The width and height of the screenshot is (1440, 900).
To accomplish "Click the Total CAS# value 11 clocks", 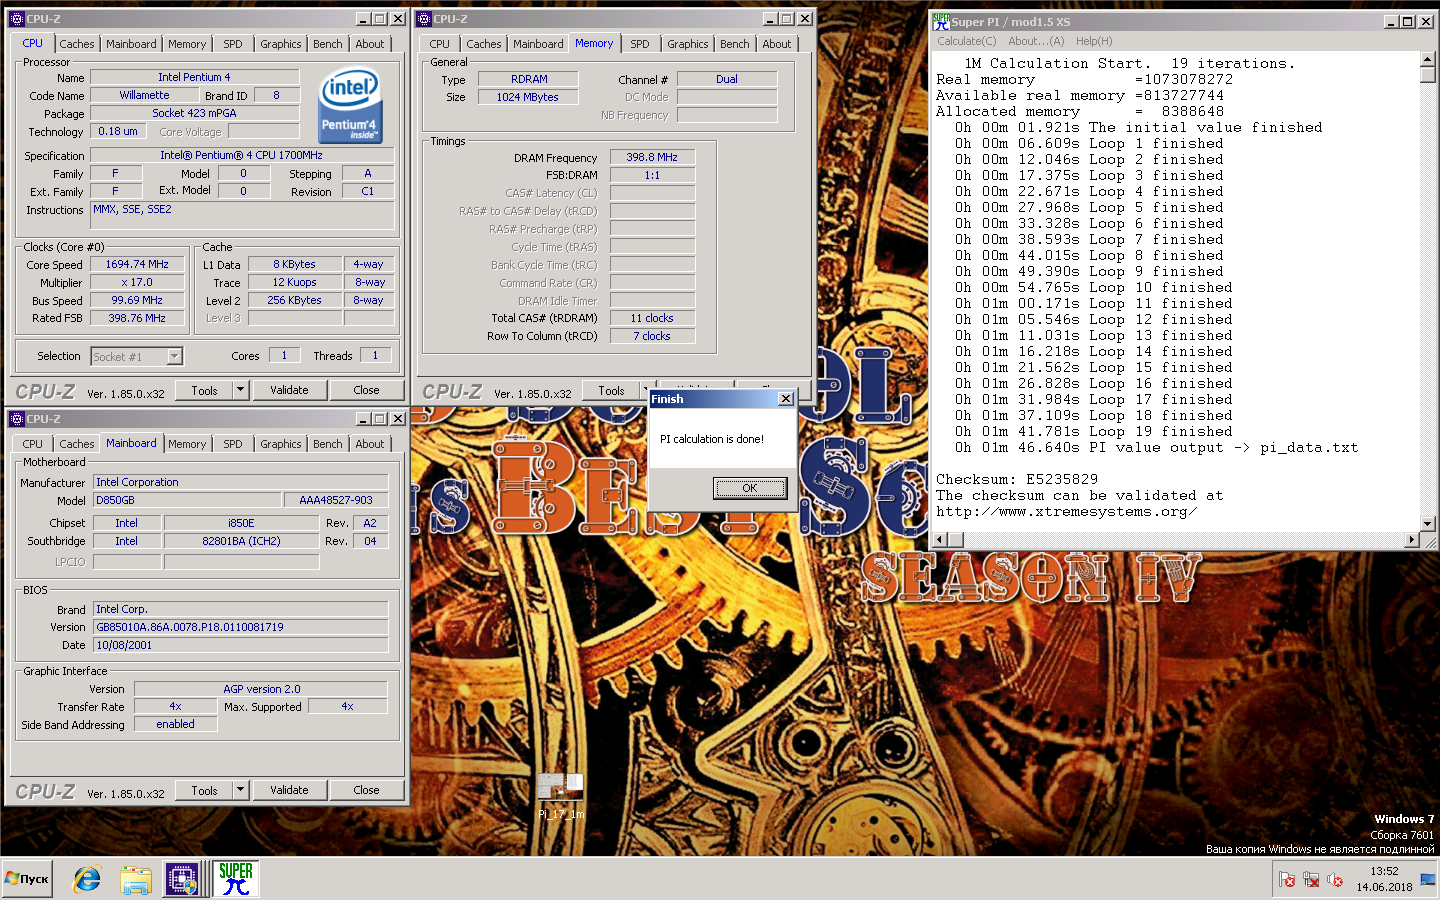I will coord(652,318).
